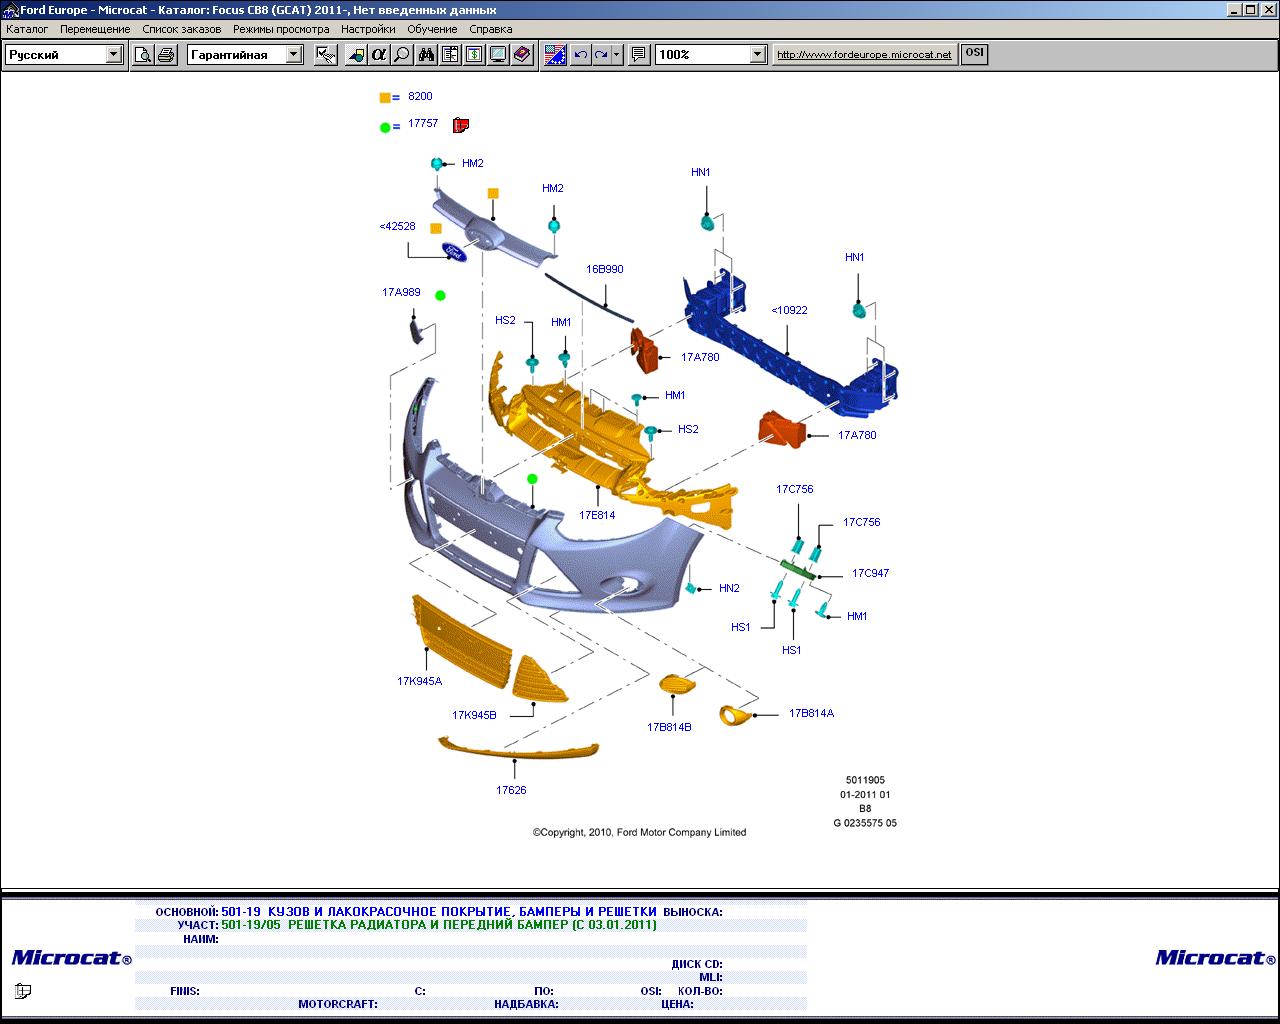This screenshot has height=1024, width=1280.
Task: Open the purple book reference icon
Action: [522, 55]
